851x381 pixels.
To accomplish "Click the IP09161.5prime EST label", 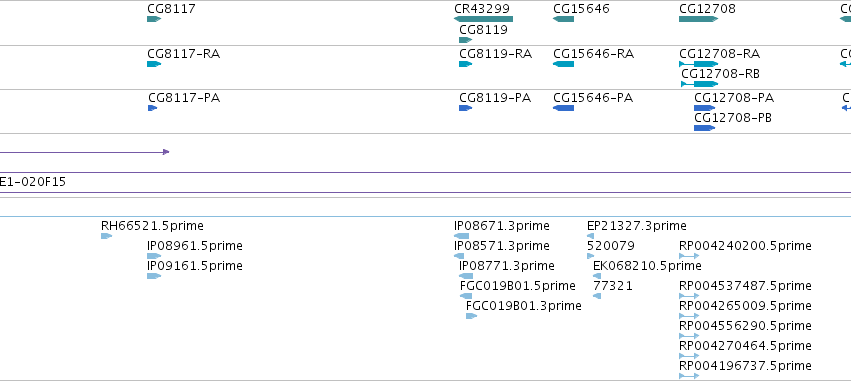I will coord(195,265).
